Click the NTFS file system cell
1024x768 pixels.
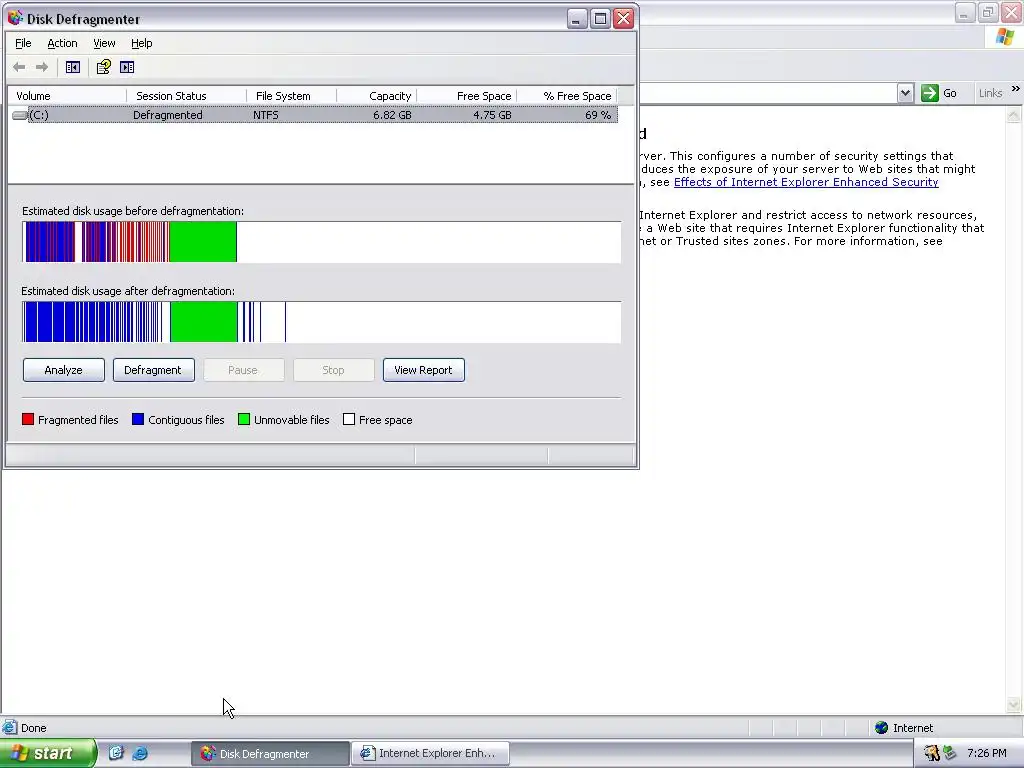point(266,115)
